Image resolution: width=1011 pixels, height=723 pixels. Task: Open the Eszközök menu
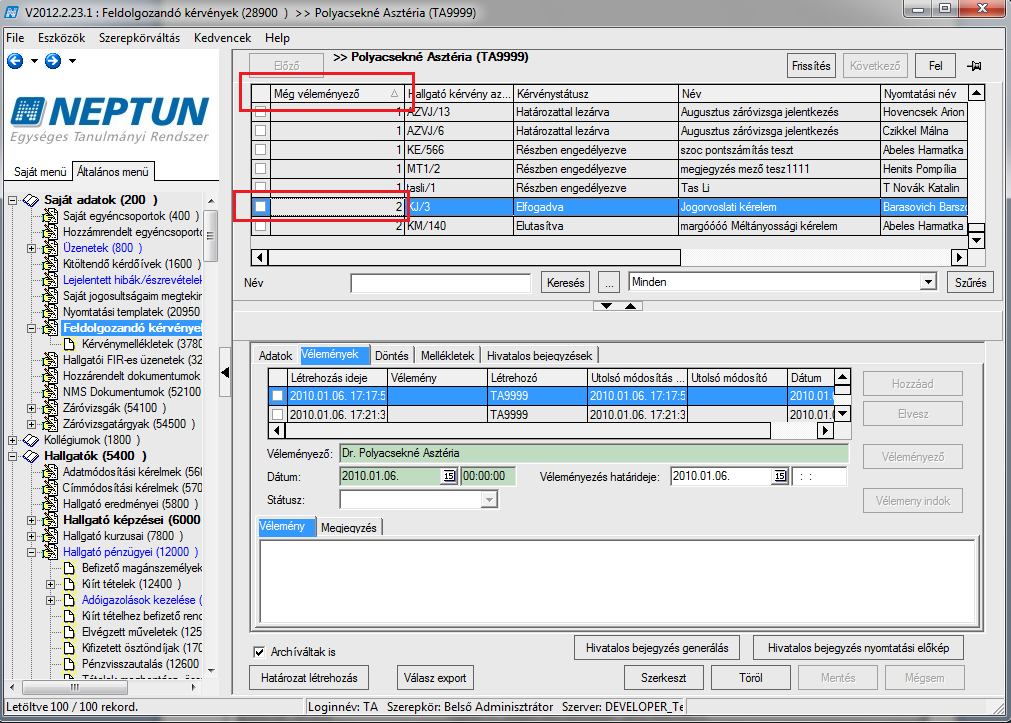61,38
